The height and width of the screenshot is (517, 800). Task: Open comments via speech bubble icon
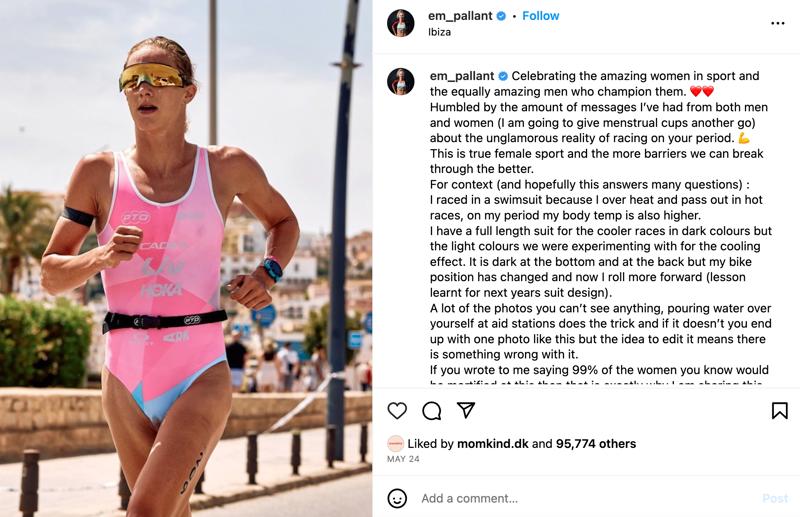click(432, 411)
